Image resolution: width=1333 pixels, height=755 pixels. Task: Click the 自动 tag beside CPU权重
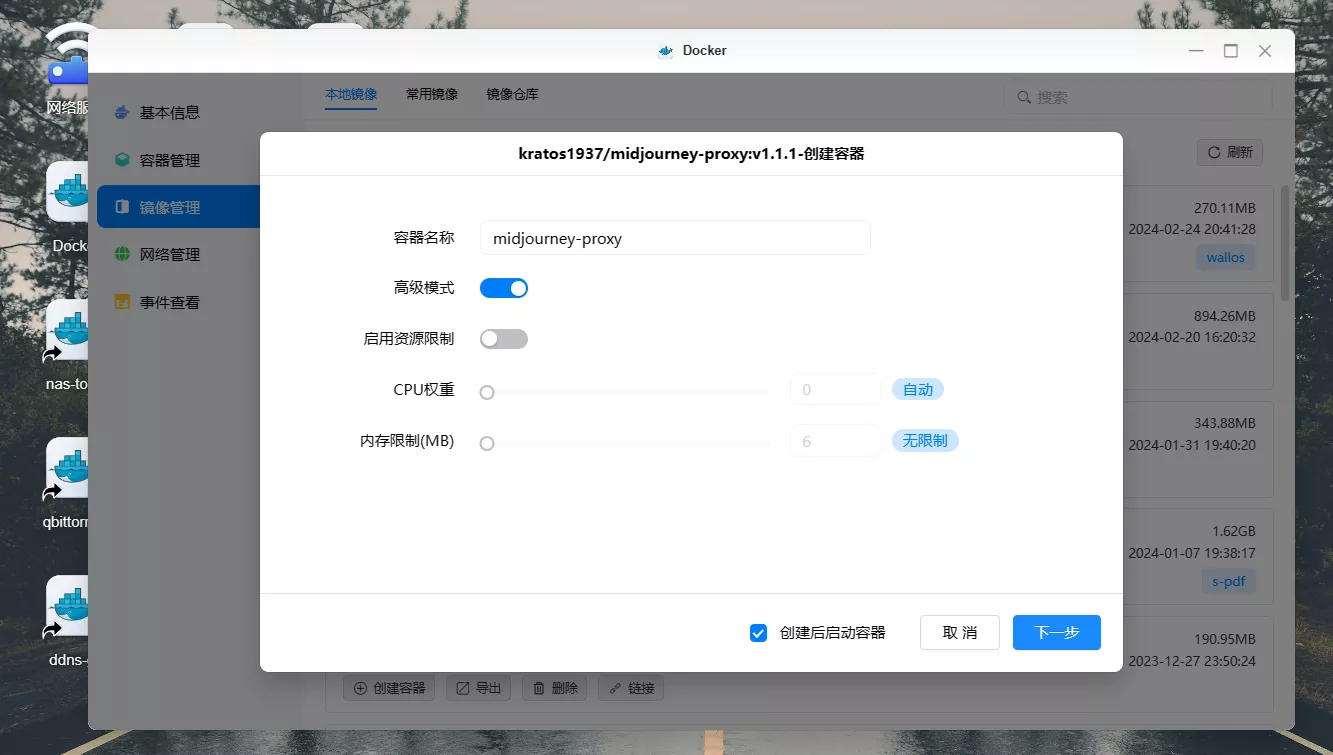click(x=918, y=390)
